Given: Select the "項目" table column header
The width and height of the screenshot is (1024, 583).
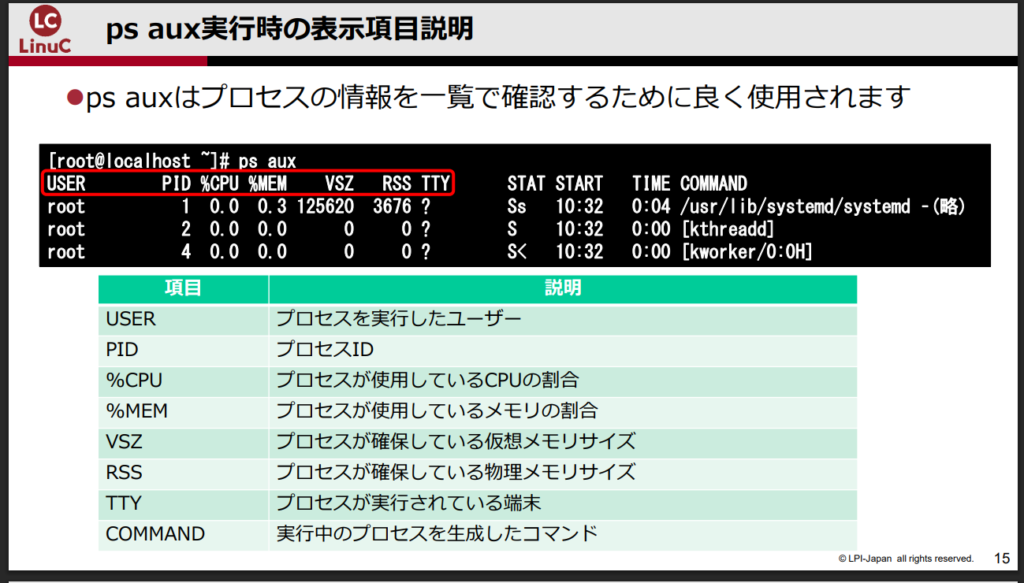Looking at the screenshot, I should point(183,289).
